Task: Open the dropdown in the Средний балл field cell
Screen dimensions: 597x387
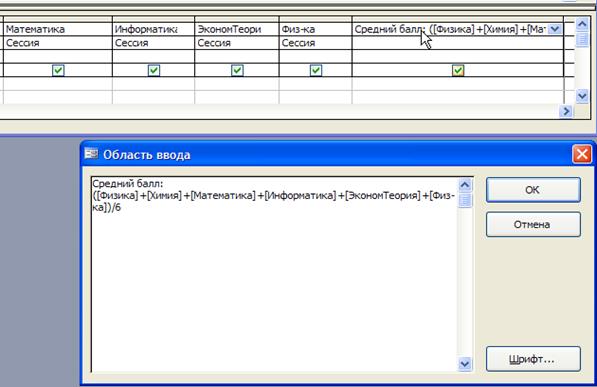Action: click(555, 29)
